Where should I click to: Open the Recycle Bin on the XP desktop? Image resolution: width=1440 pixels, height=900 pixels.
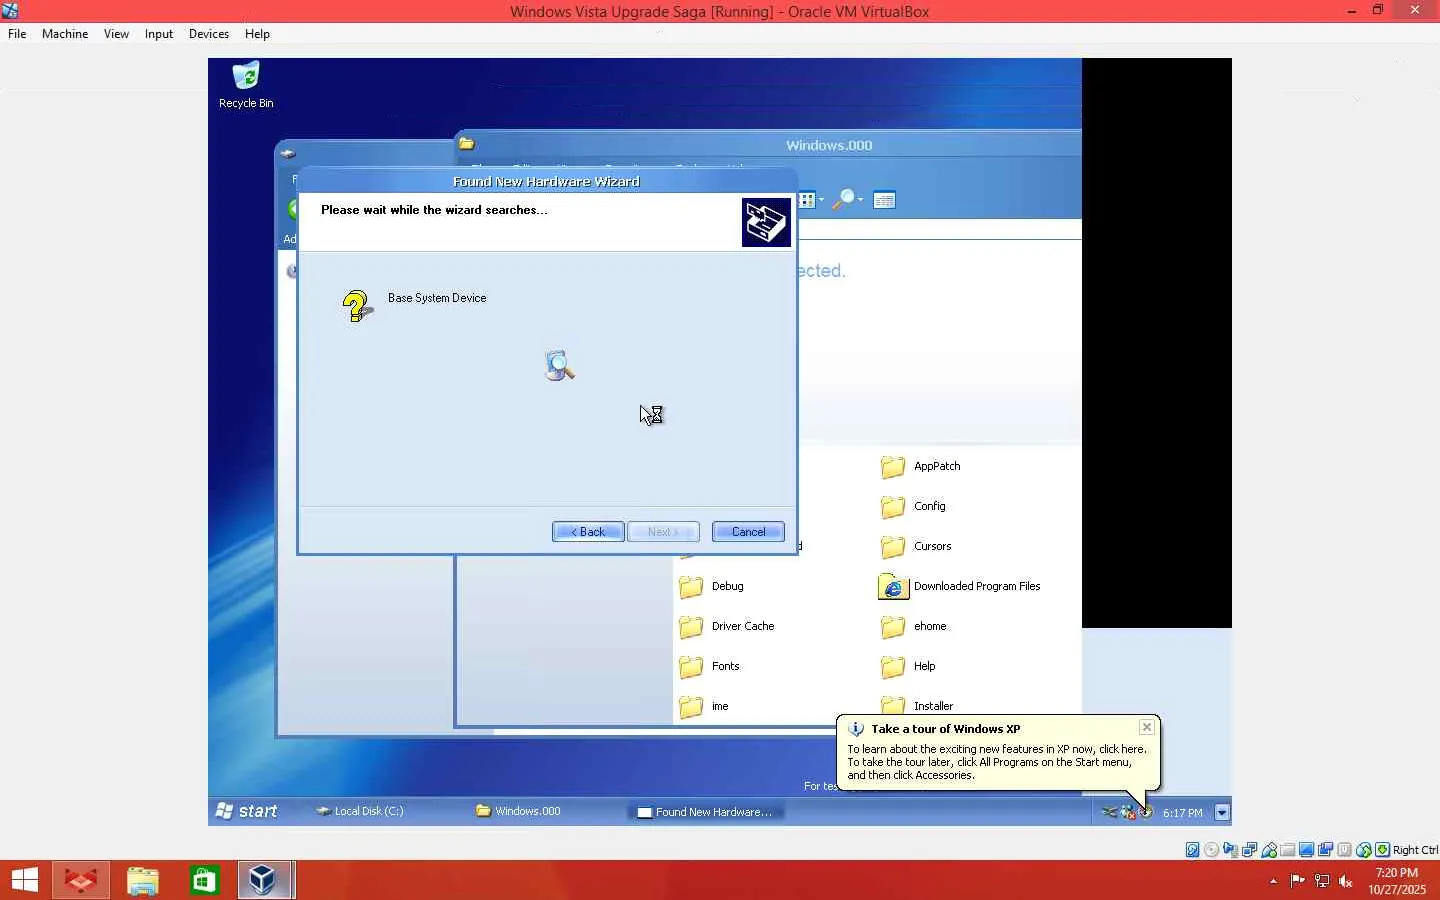[x=246, y=85]
